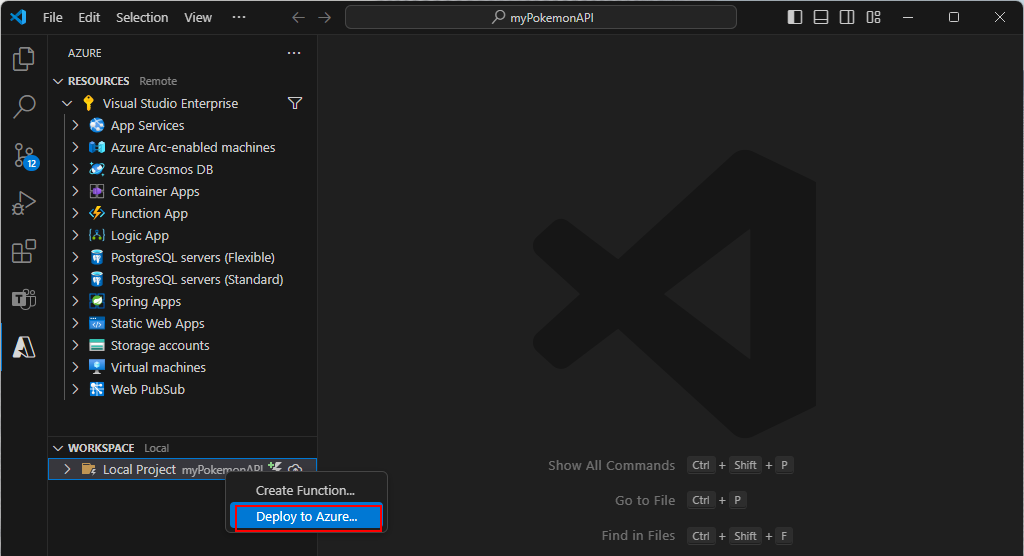Open the View menu
The height and width of the screenshot is (556, 1024).
click(x=198, y=18)
